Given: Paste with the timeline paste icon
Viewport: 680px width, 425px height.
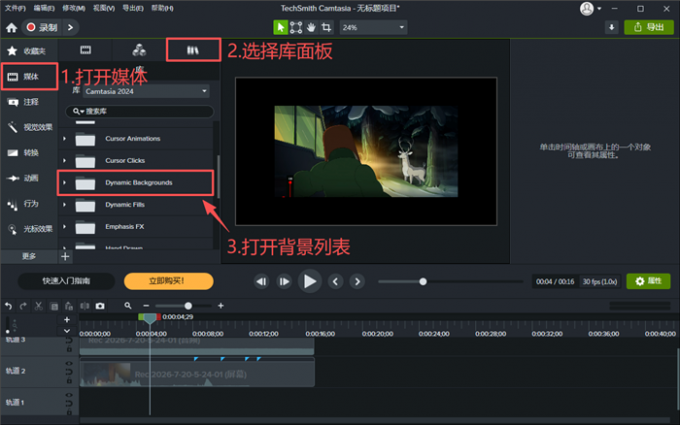Looking at the screenshot, I should (x=69, y=306).
